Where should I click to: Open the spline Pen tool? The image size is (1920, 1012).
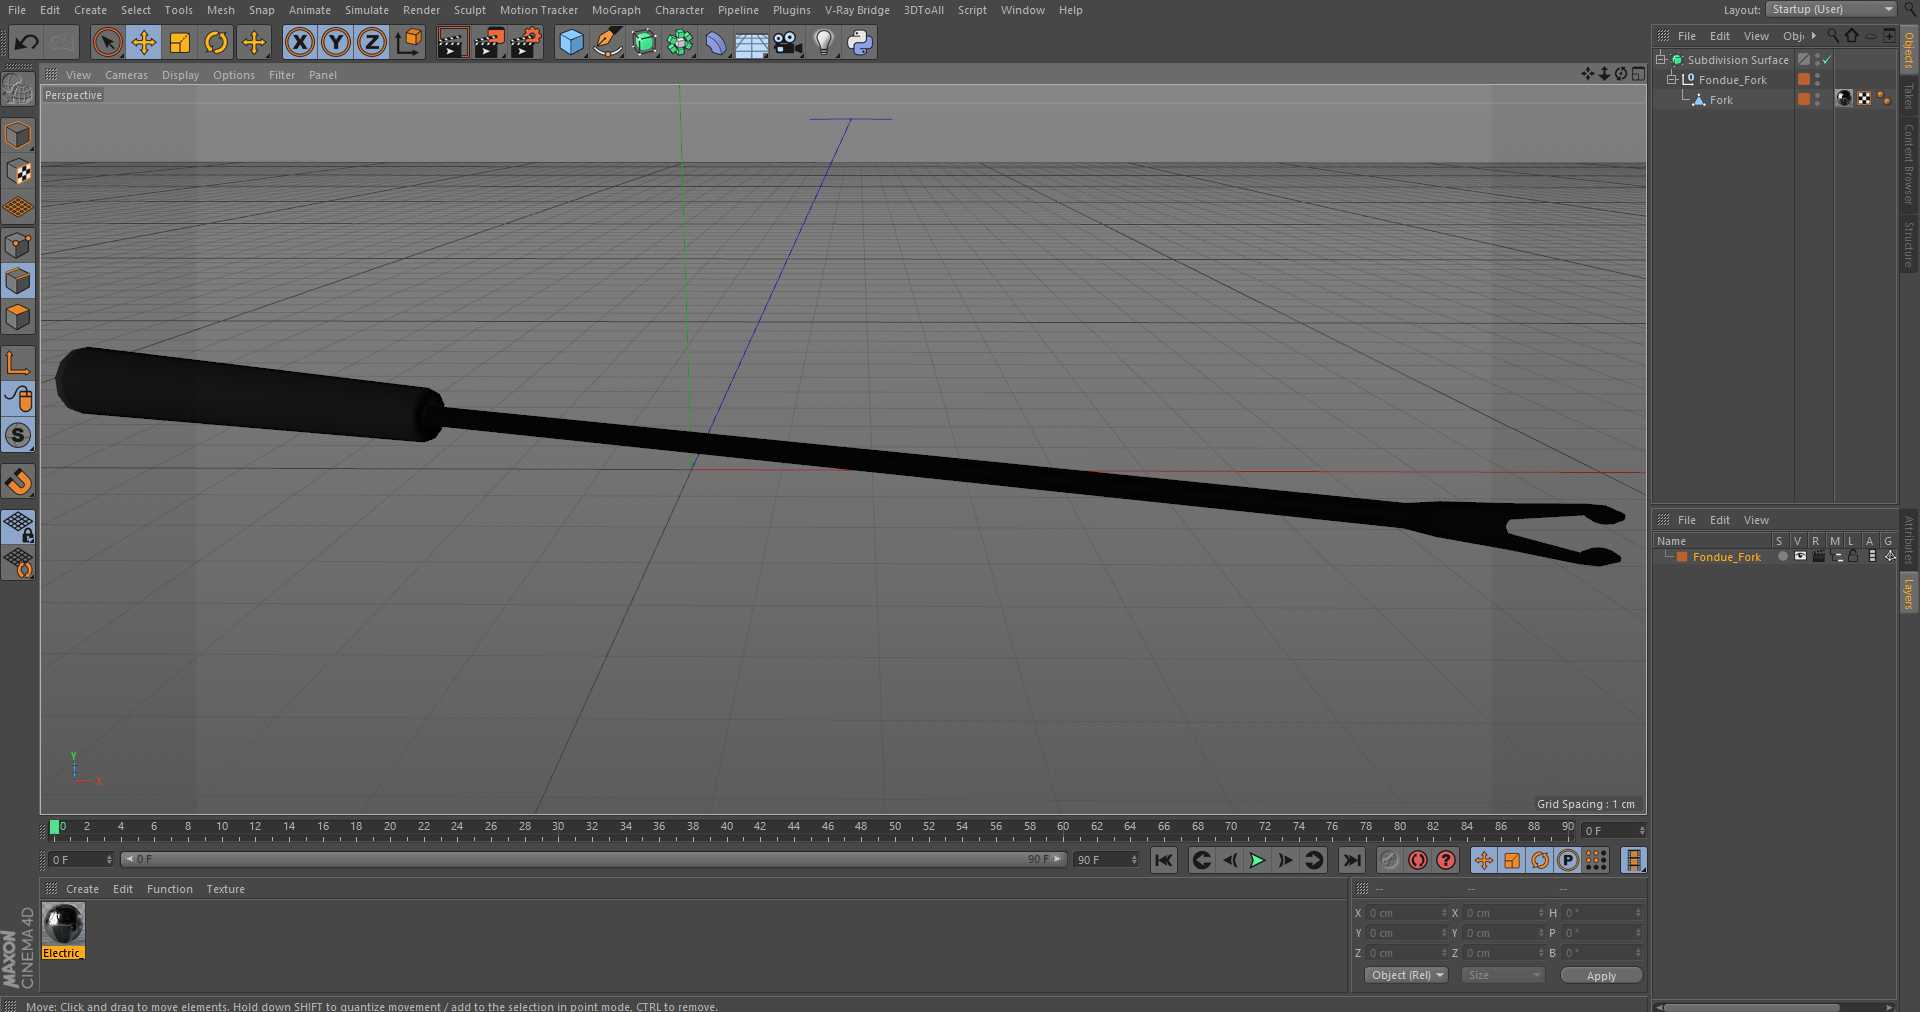point(607,42)
